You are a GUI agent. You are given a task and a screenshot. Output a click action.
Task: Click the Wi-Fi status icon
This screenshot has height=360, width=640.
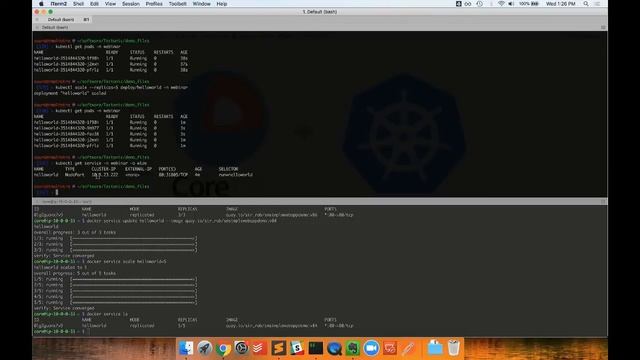pyautogui.click(x=501, y=4)
